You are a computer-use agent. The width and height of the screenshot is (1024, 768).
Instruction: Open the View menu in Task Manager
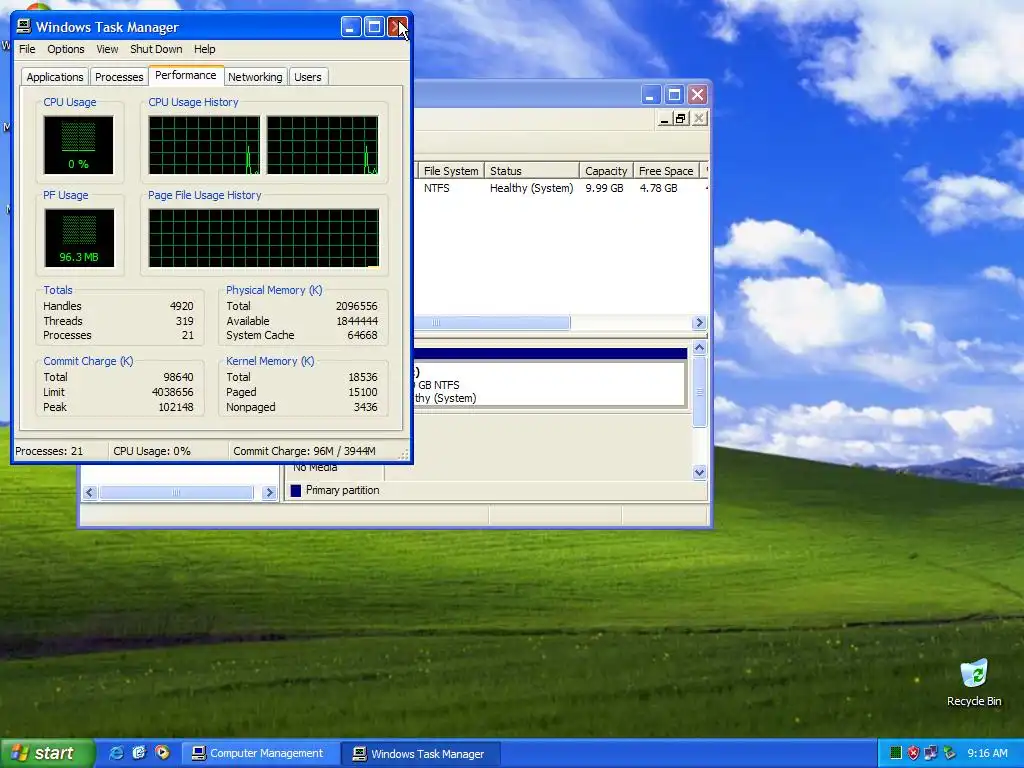(x=107, y=49)
